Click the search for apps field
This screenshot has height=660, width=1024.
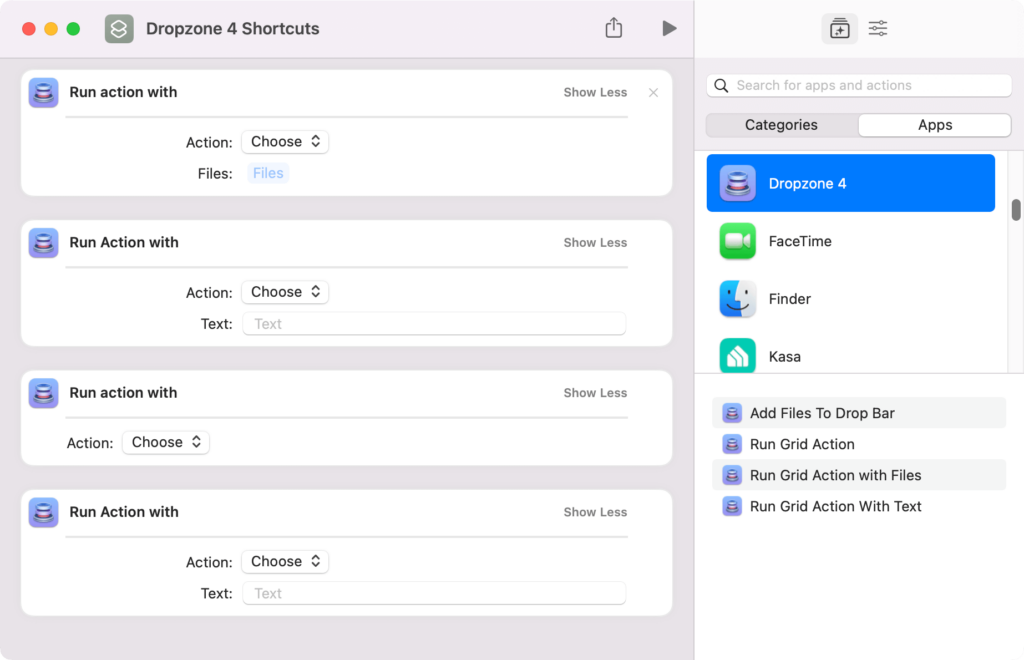pos(858,85)
